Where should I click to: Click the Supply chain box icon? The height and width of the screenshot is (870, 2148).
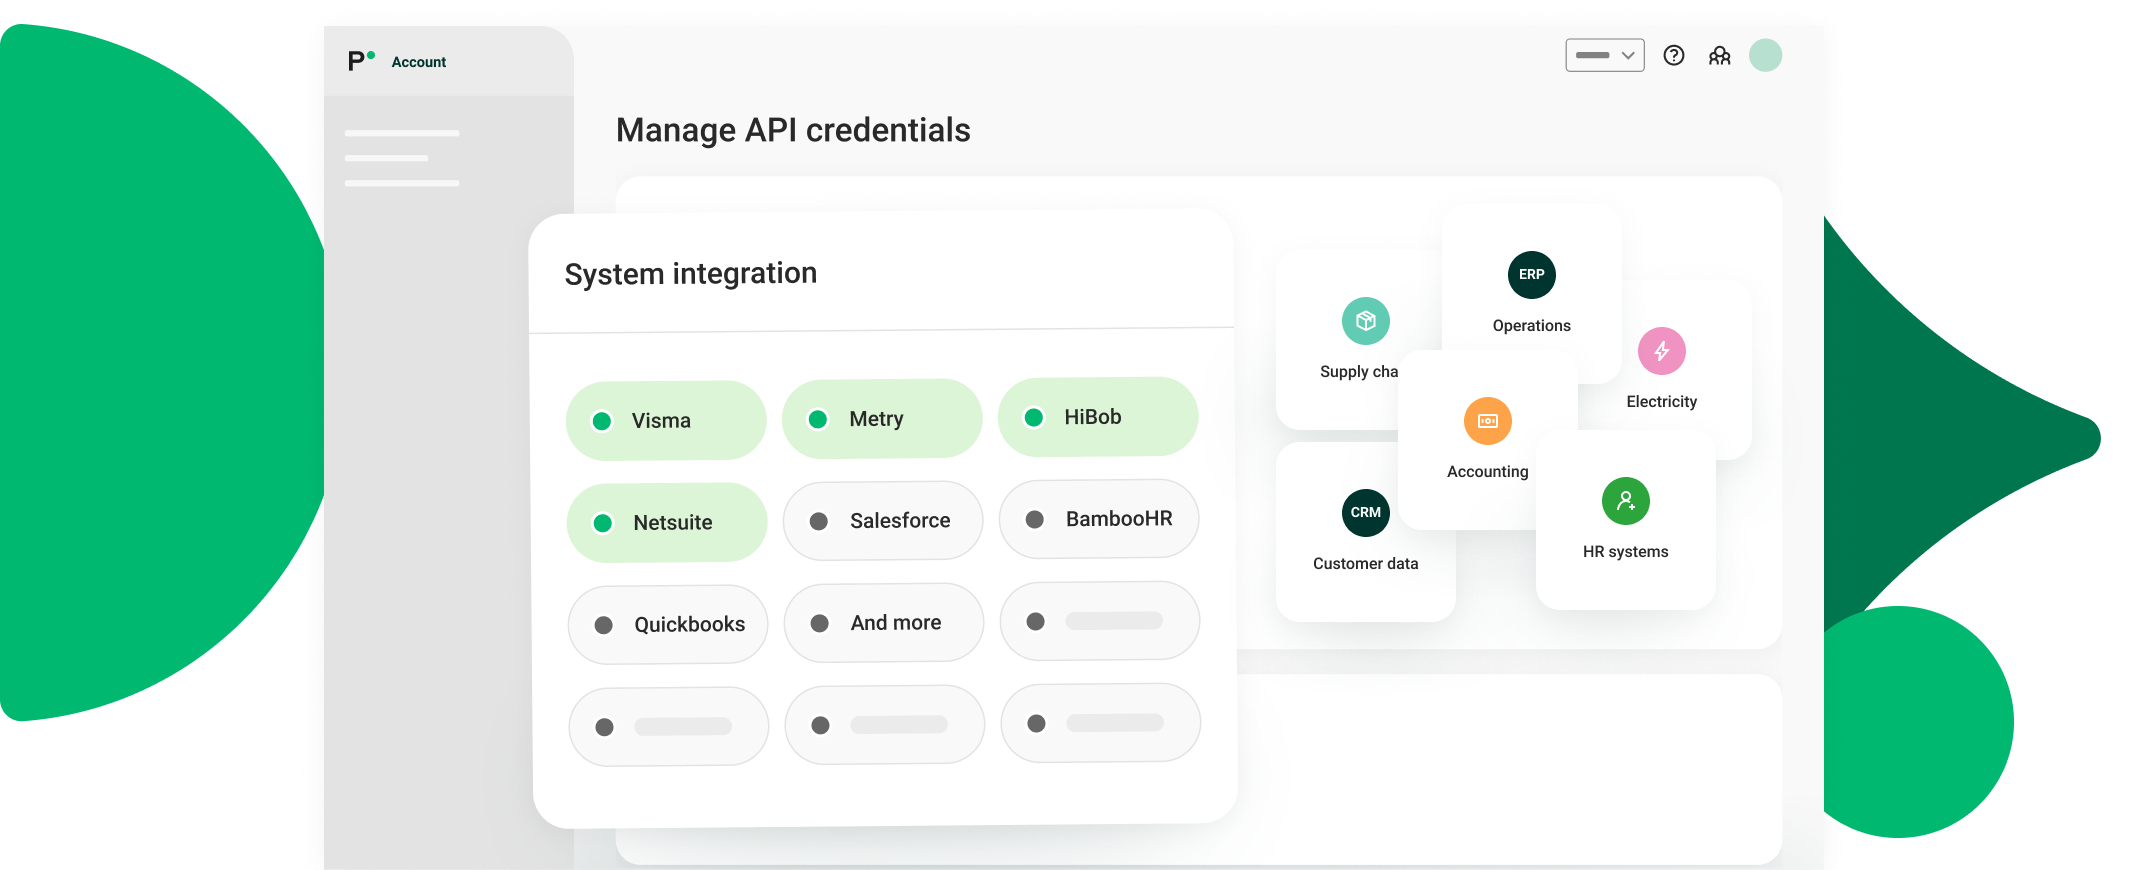point(1366,321)
